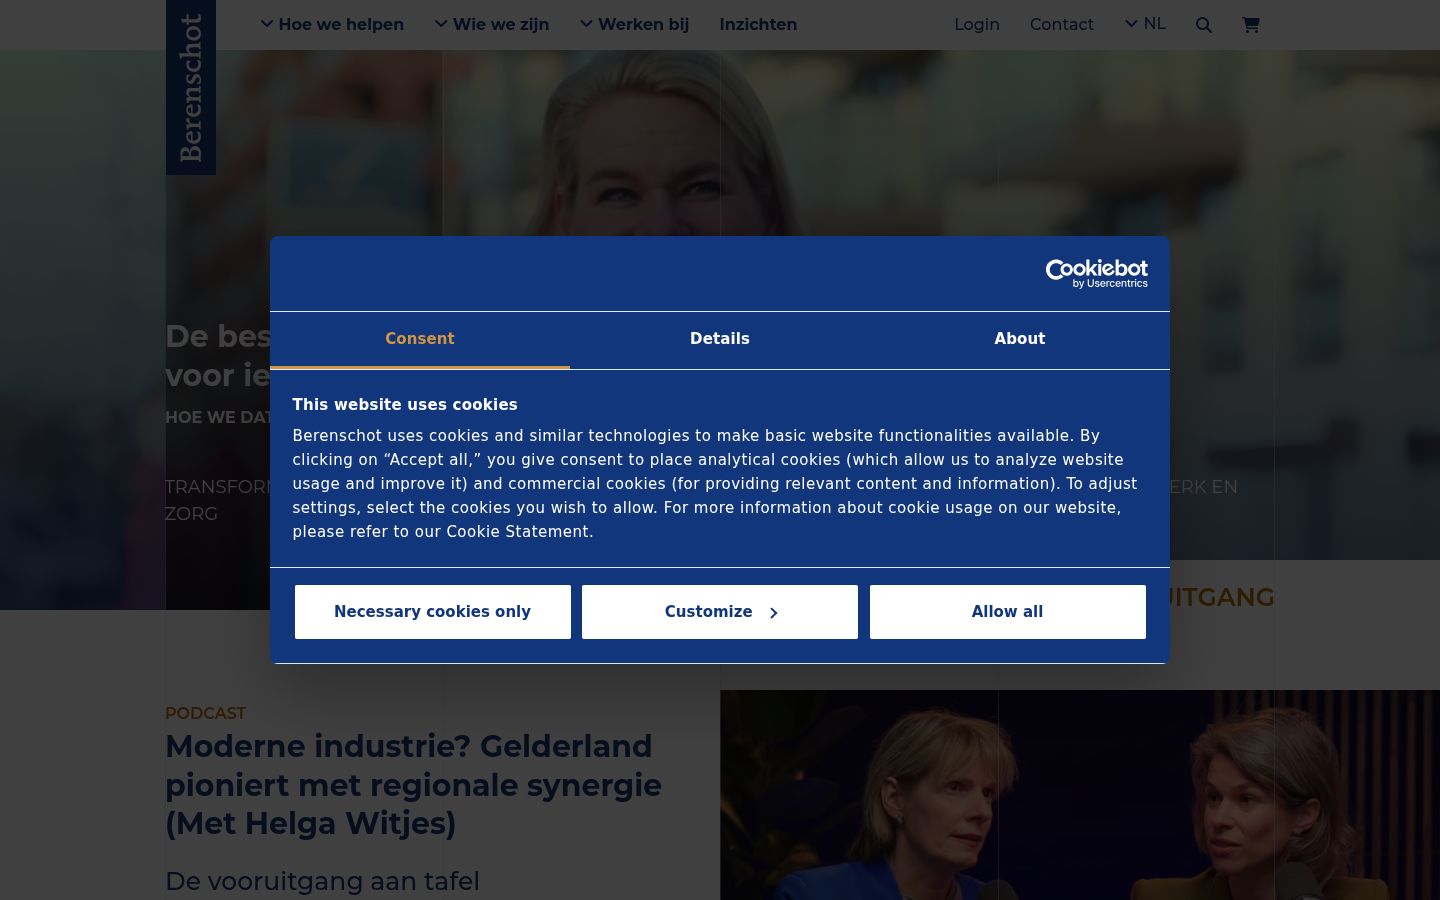This screenshot has height=900, width=1440.
Task: Click the PODCAST label
Action: (x=205, y=713)
